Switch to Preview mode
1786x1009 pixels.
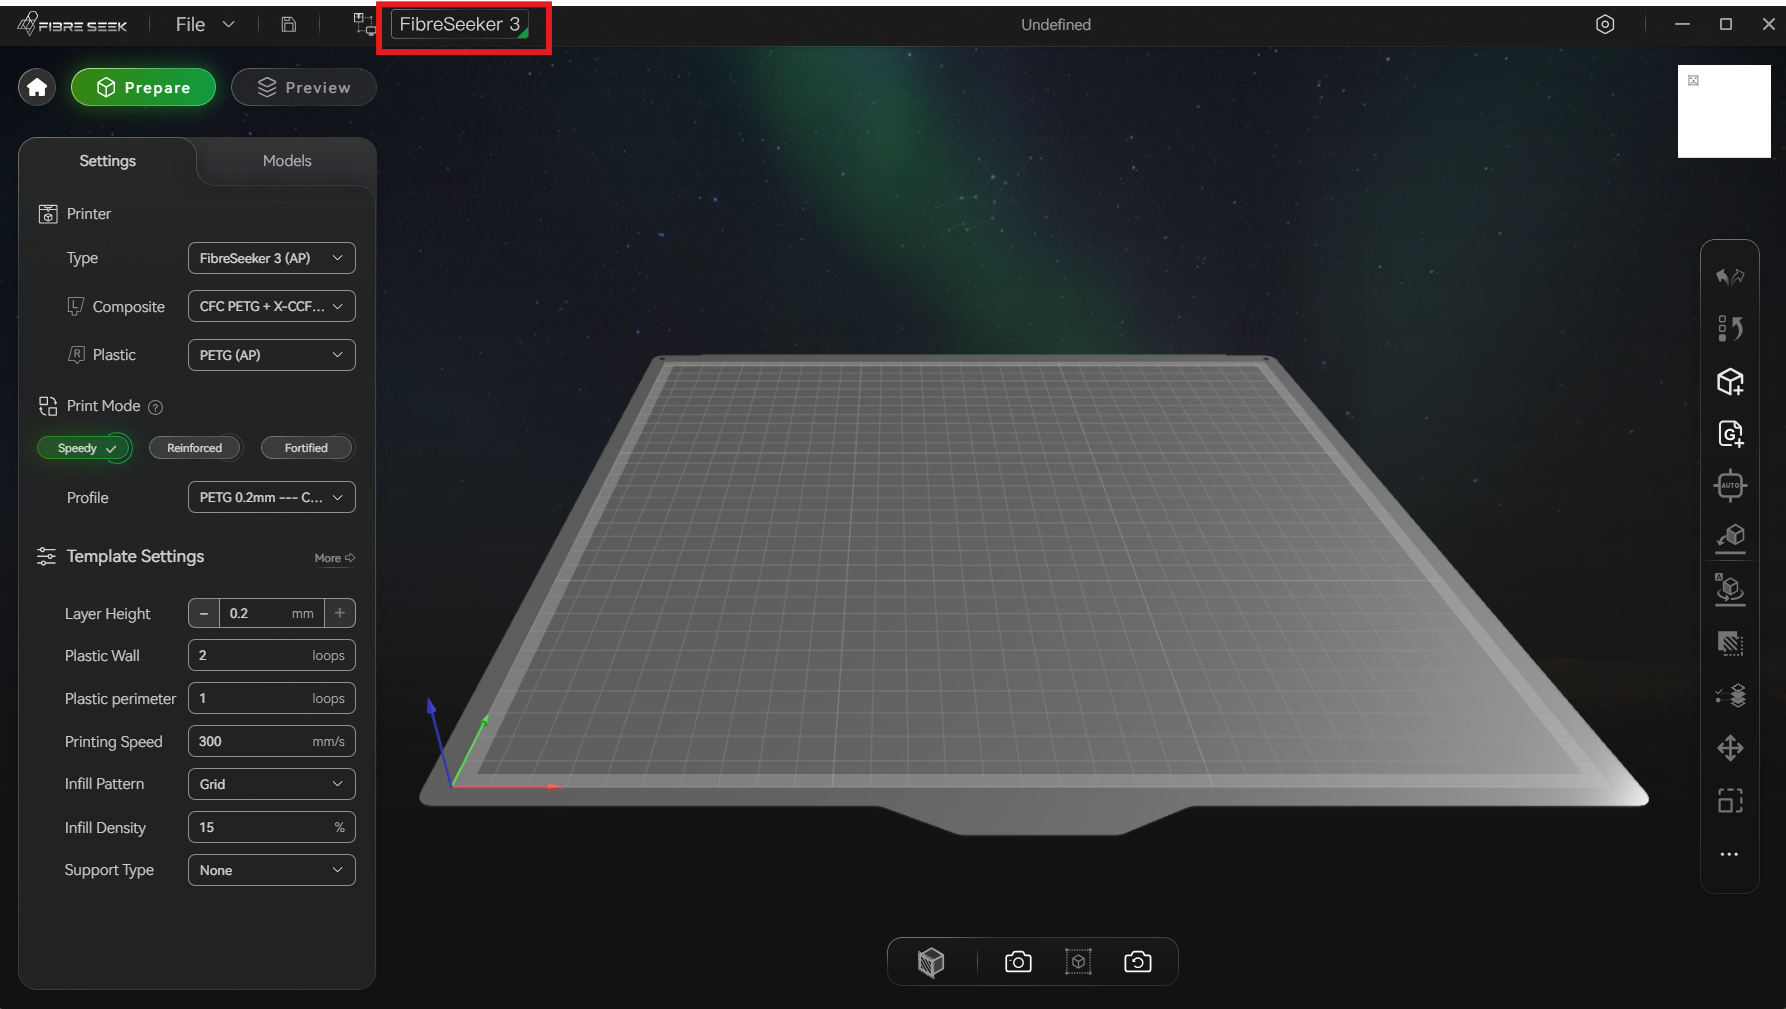pyautogui.click(x=304, y=88)
